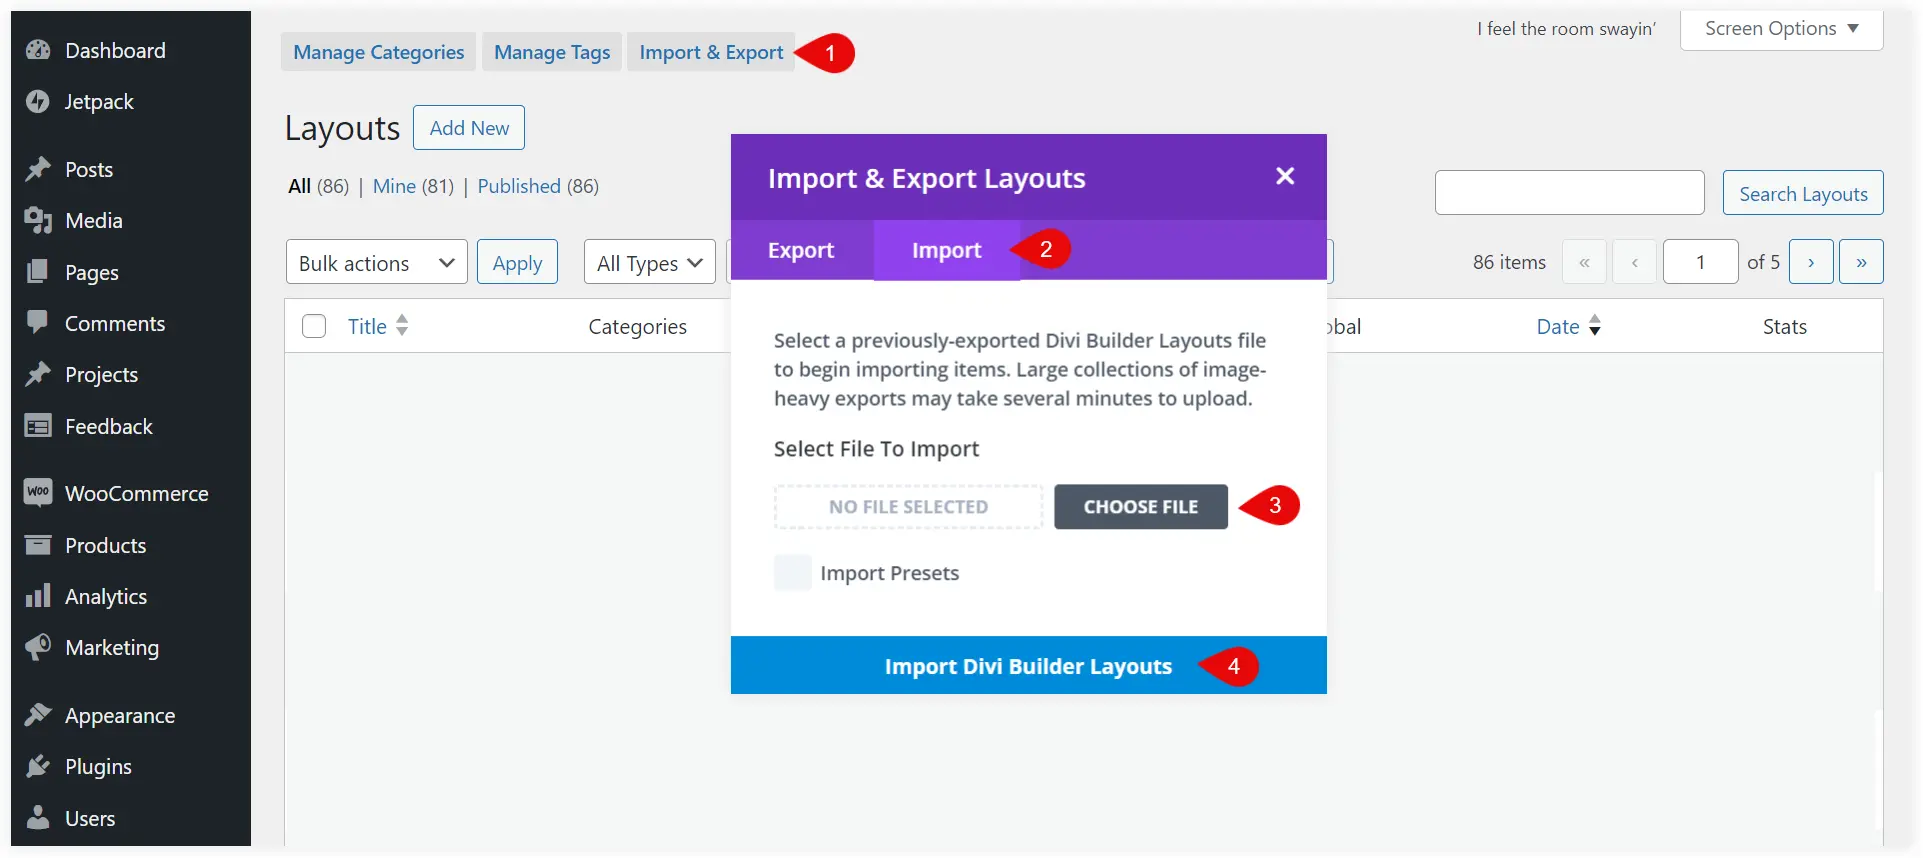Click the Date column header link
Viewport: 1923px width, 858px height.
coord(1558,326)
